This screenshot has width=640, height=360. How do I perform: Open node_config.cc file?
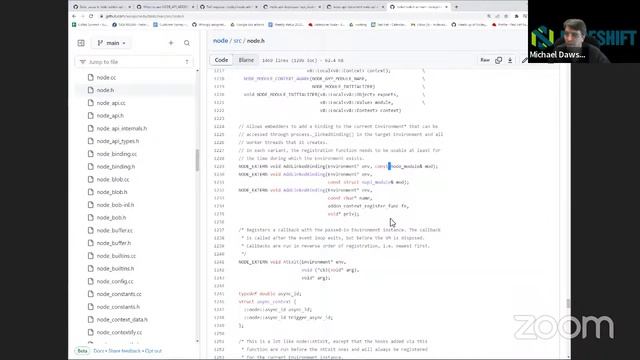pyautogui.click(x=115, y=281)
